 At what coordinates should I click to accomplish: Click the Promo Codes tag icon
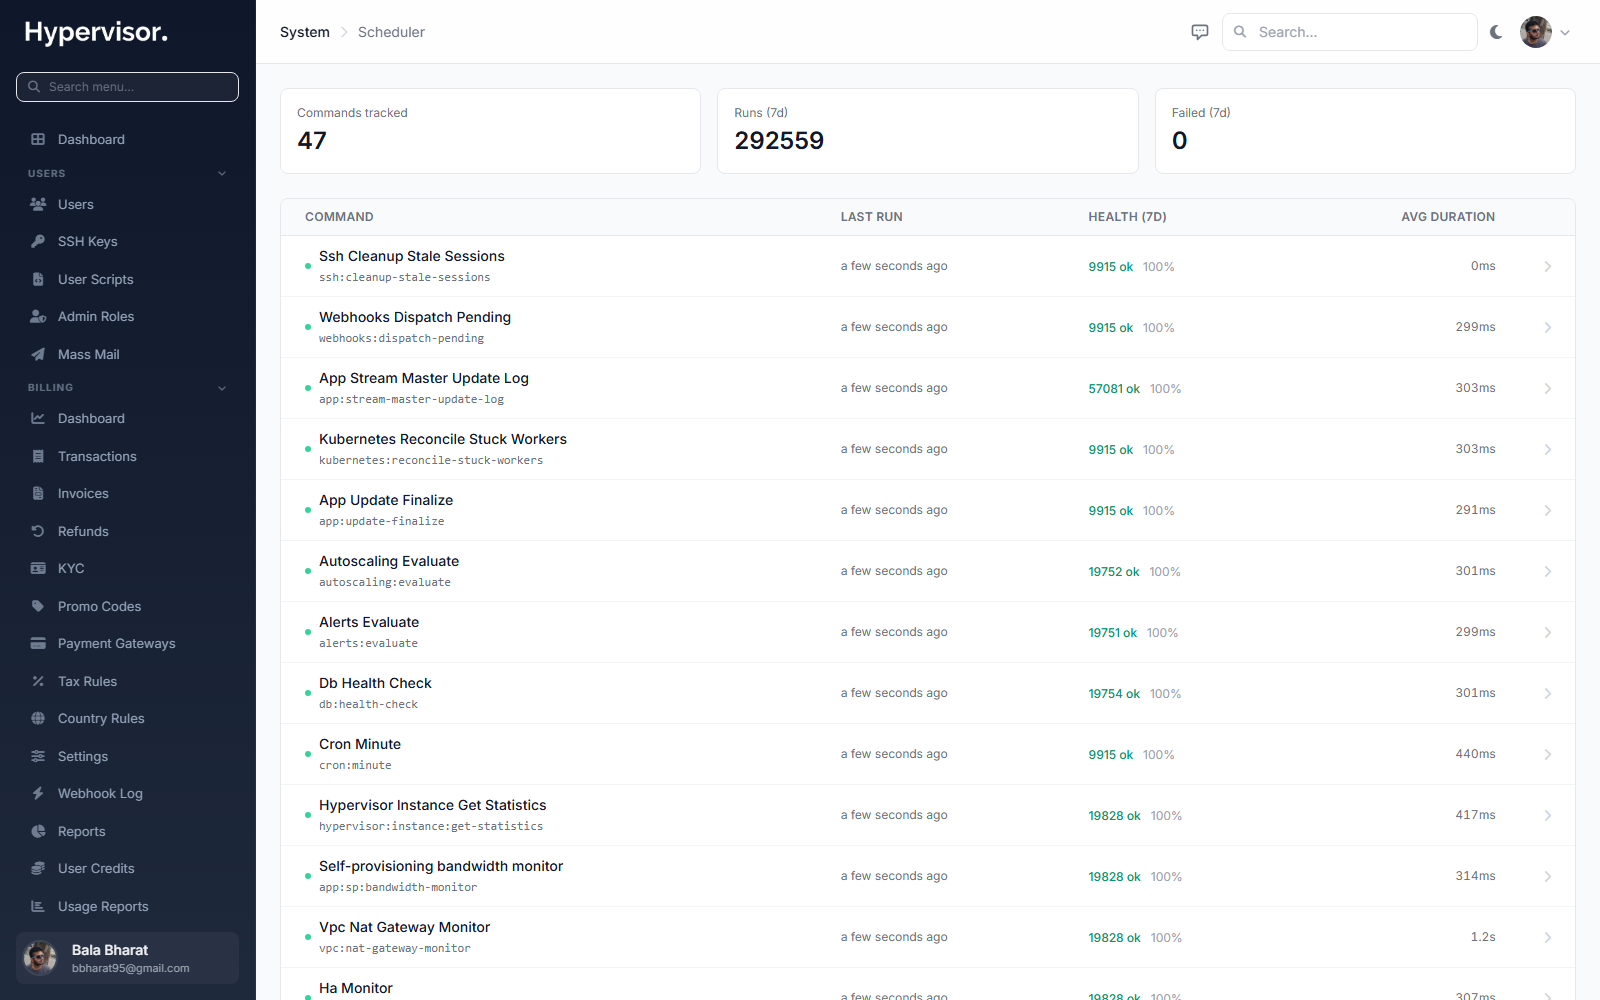[38, 606]
